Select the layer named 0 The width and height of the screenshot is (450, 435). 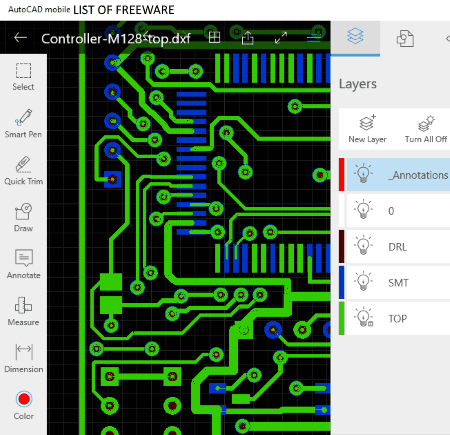391,211
